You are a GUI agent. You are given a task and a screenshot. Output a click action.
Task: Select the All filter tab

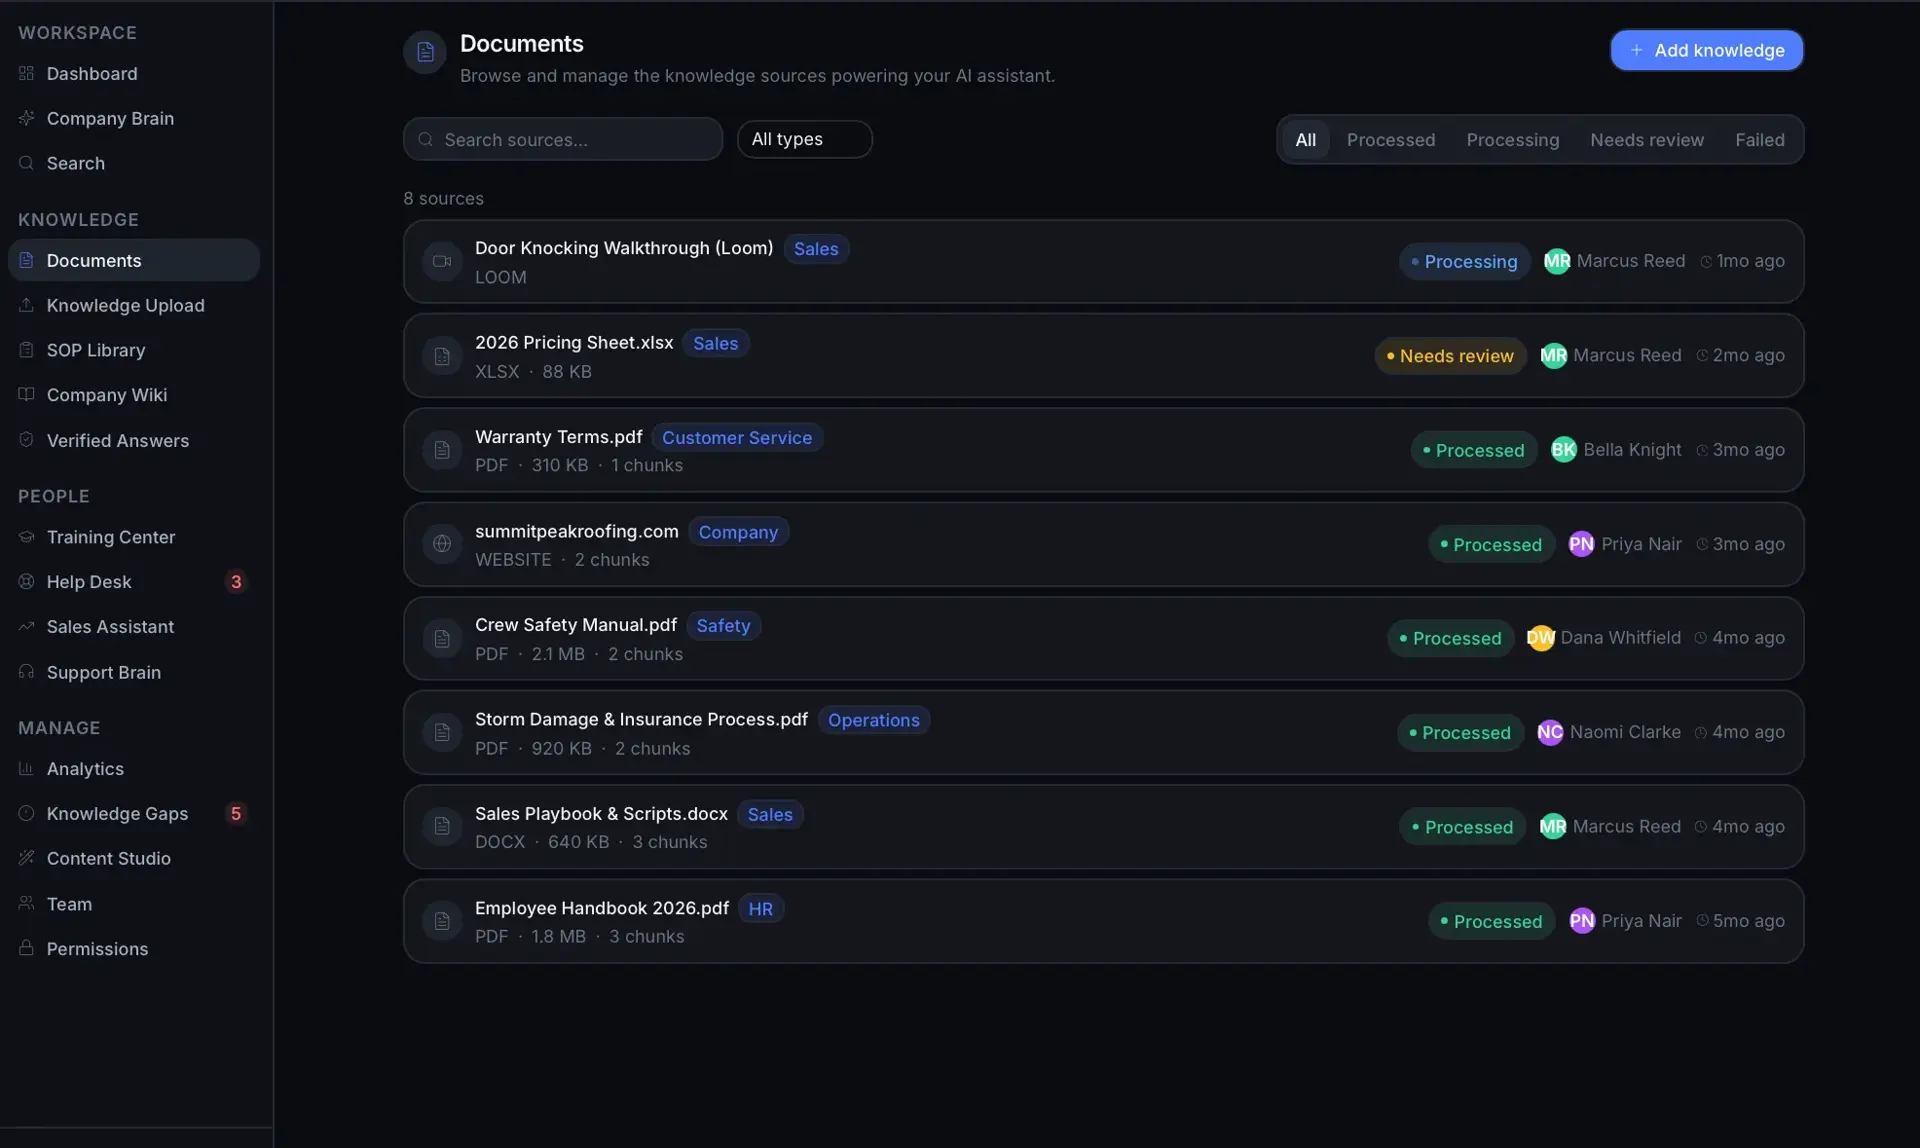(1305, 140)
